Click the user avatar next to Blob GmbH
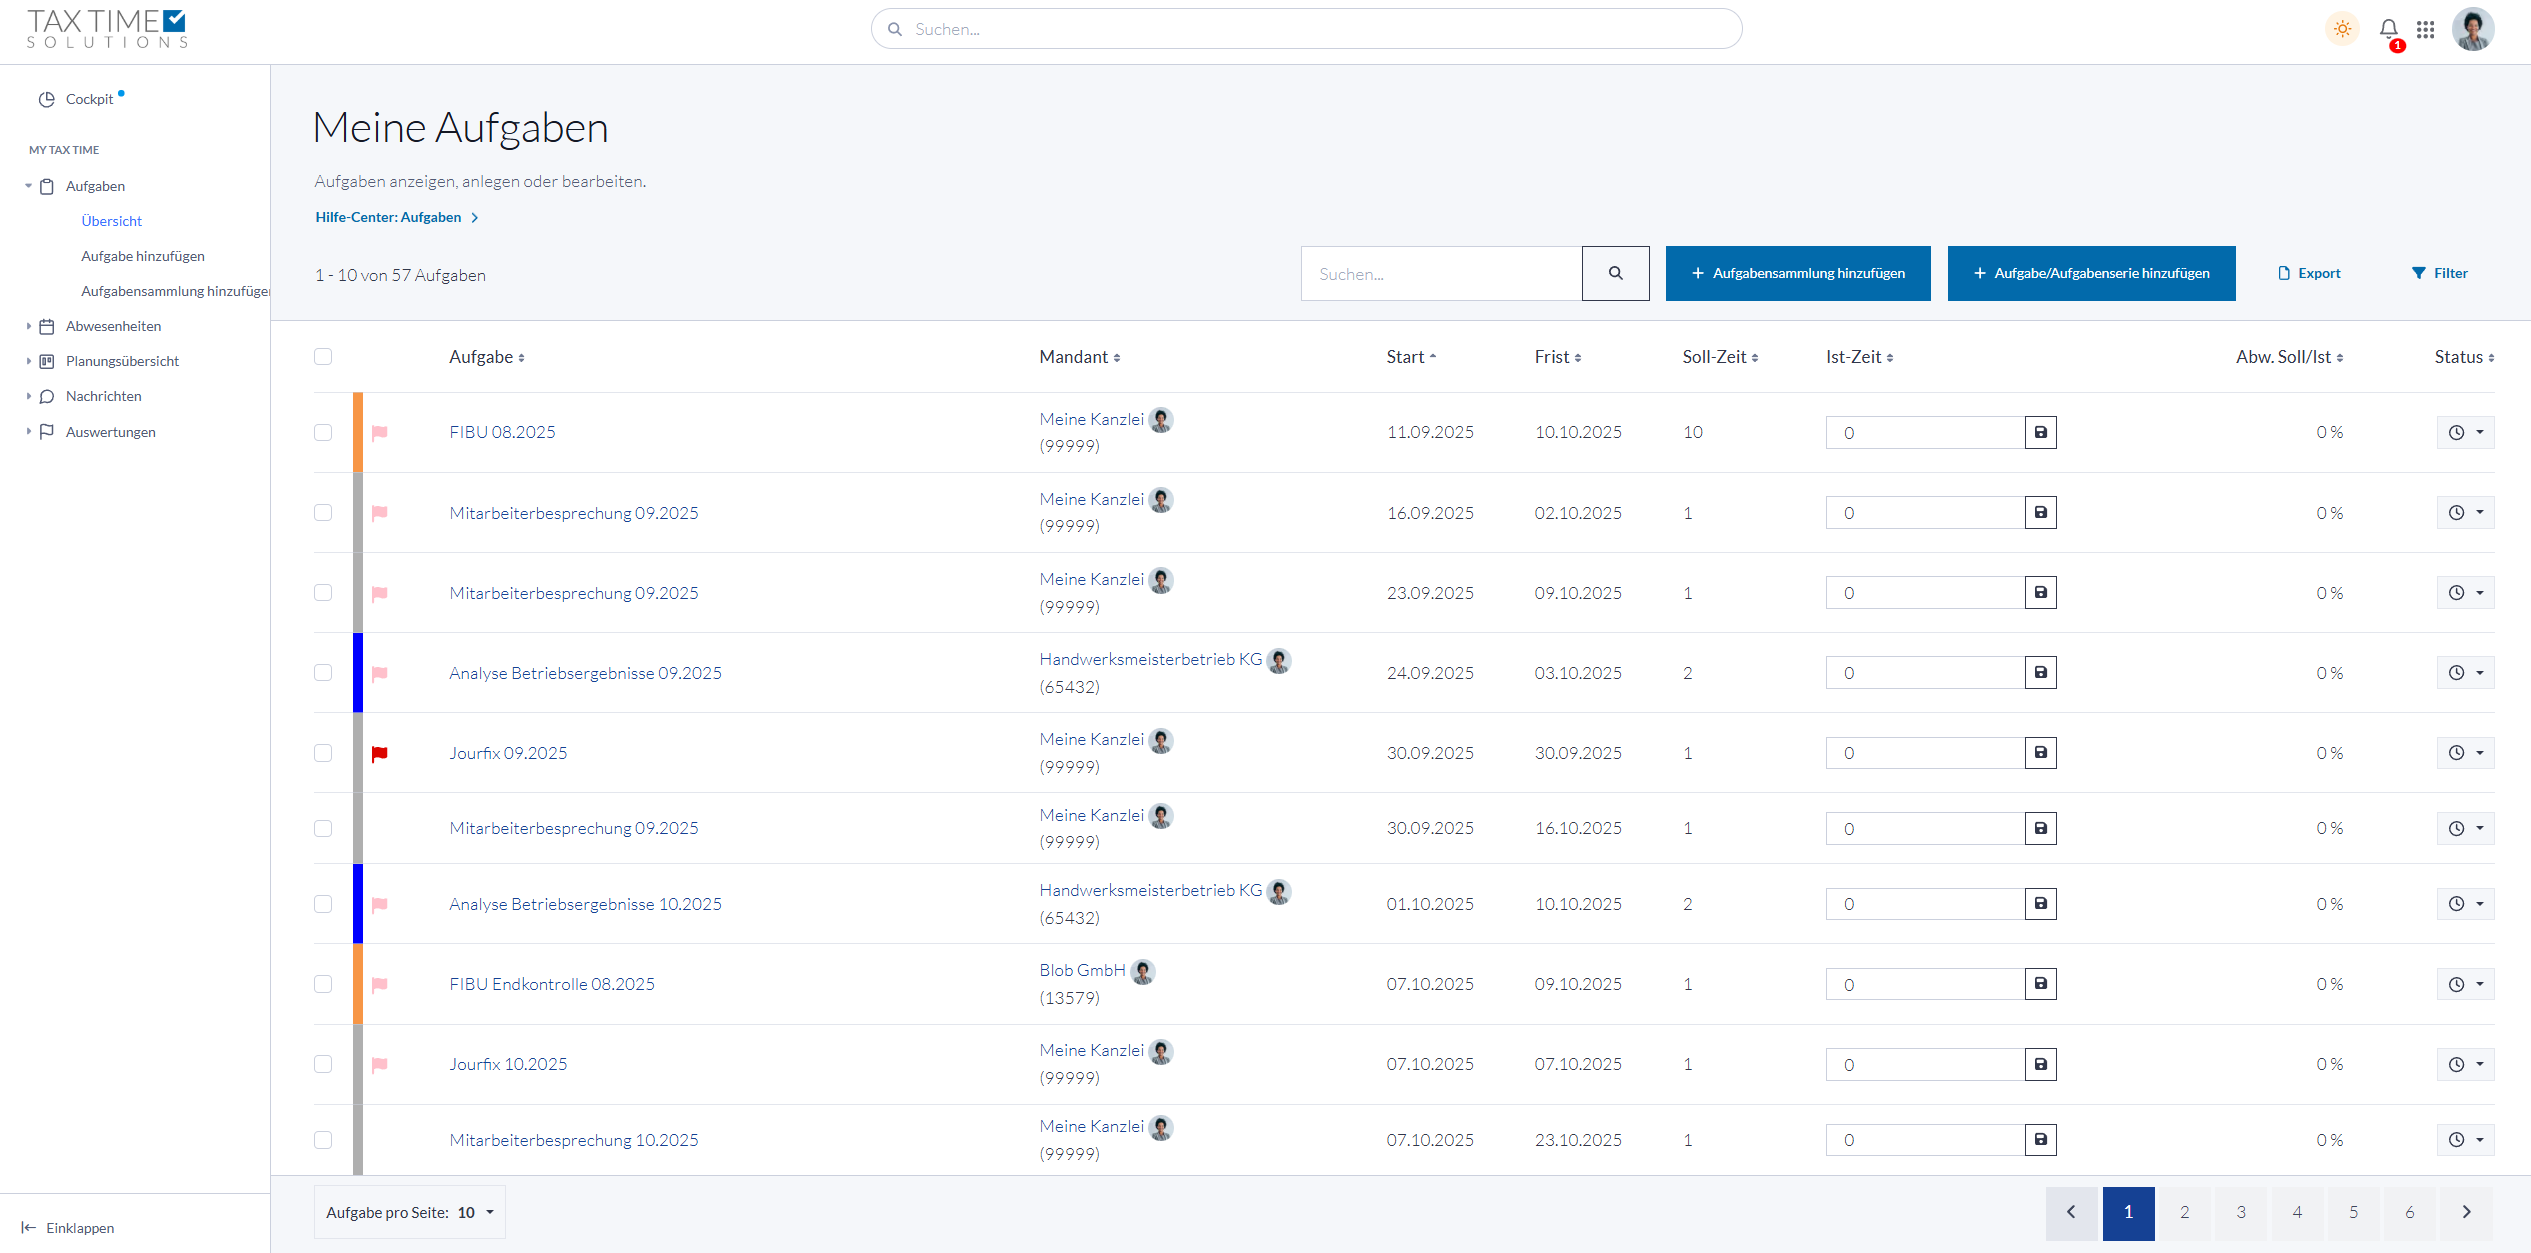The image size is (2531, 1253). pyautogui.click(x=1143, y=971)
